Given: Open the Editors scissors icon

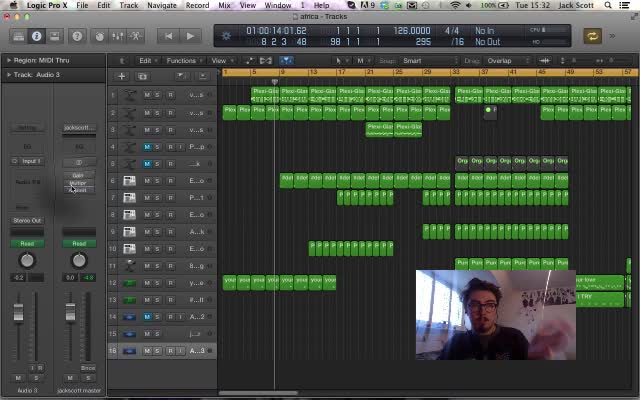Looking at the screenshot, I should click(x=135, y=36).
